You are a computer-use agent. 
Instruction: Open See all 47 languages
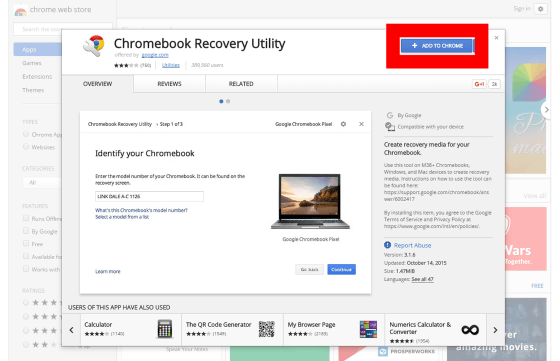422,279
